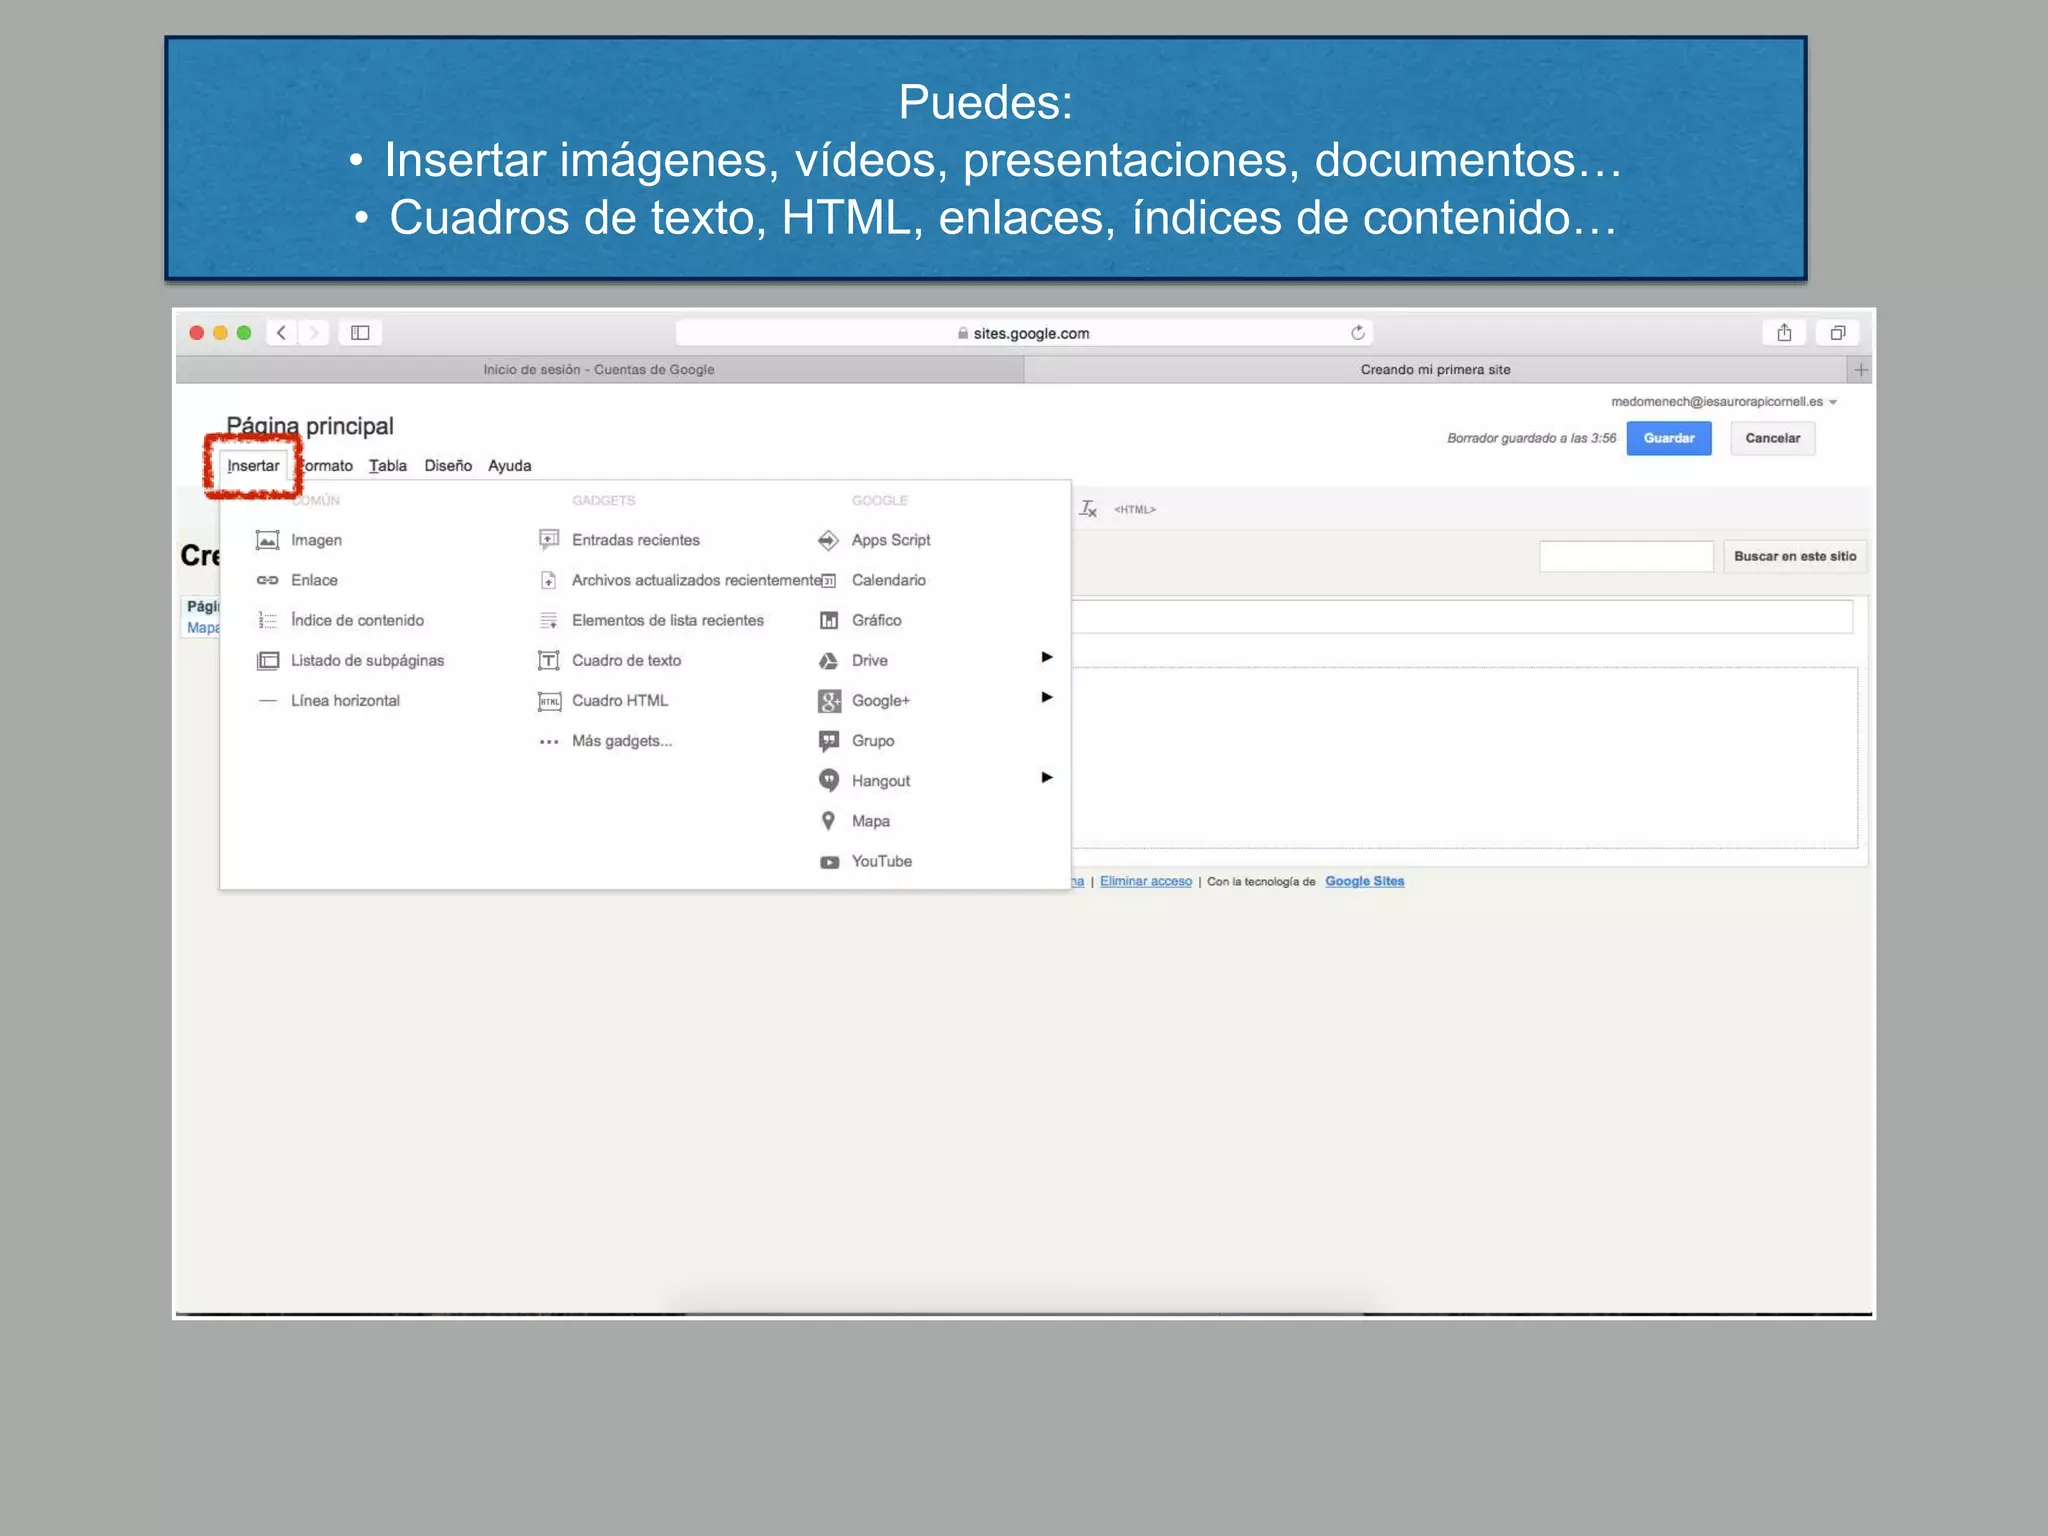Click the Cuadro de texto T icon
The image size is (2048, 1536).
pos(549,661)
